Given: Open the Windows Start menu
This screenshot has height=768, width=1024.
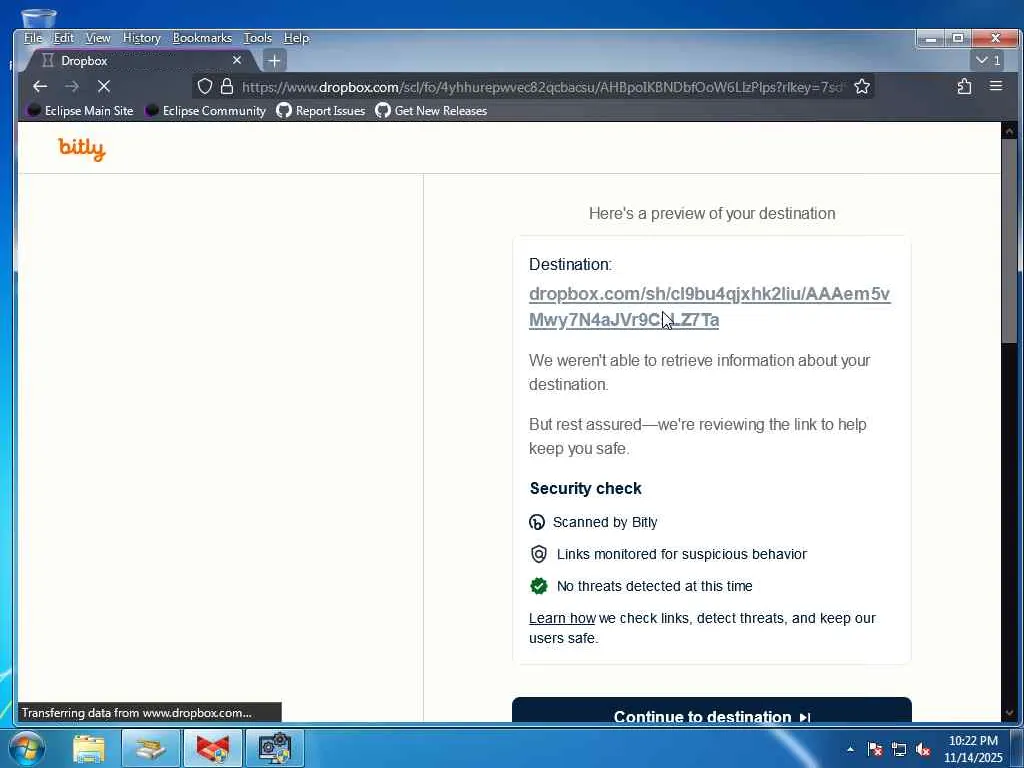Looking at the screenshot, I should pos(27,748).
